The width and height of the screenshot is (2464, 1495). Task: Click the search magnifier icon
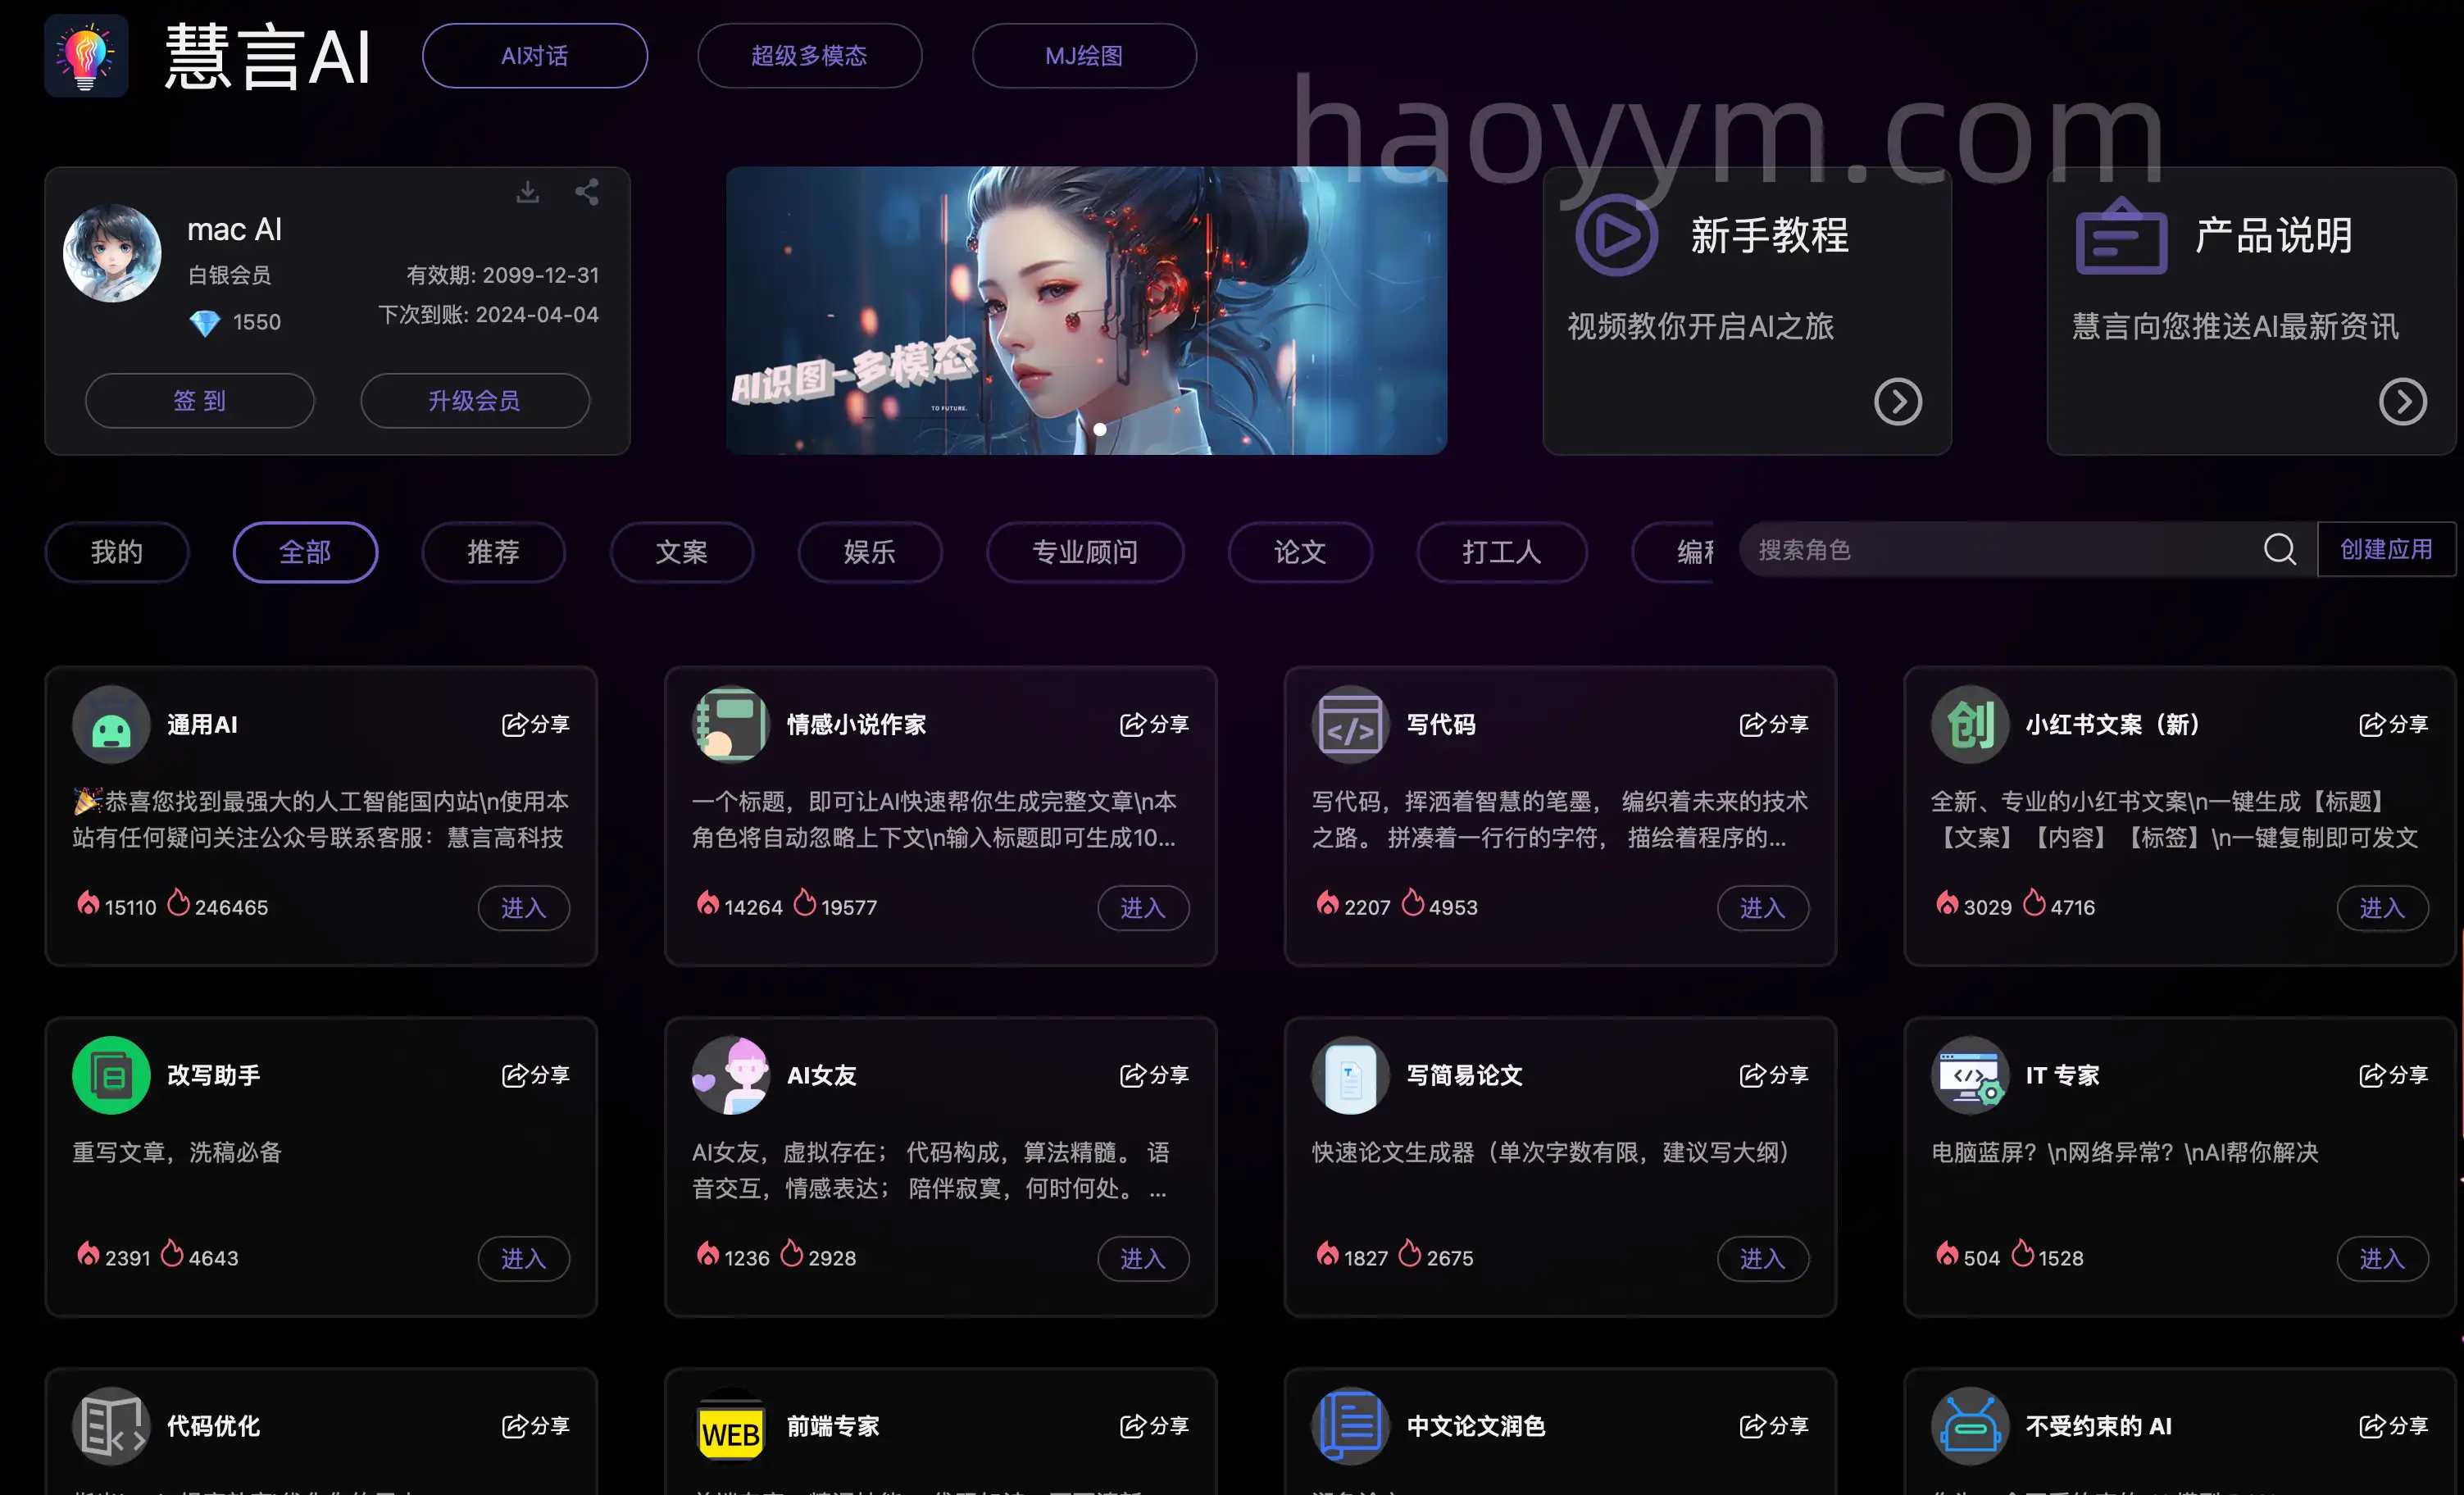(2280, 549)
